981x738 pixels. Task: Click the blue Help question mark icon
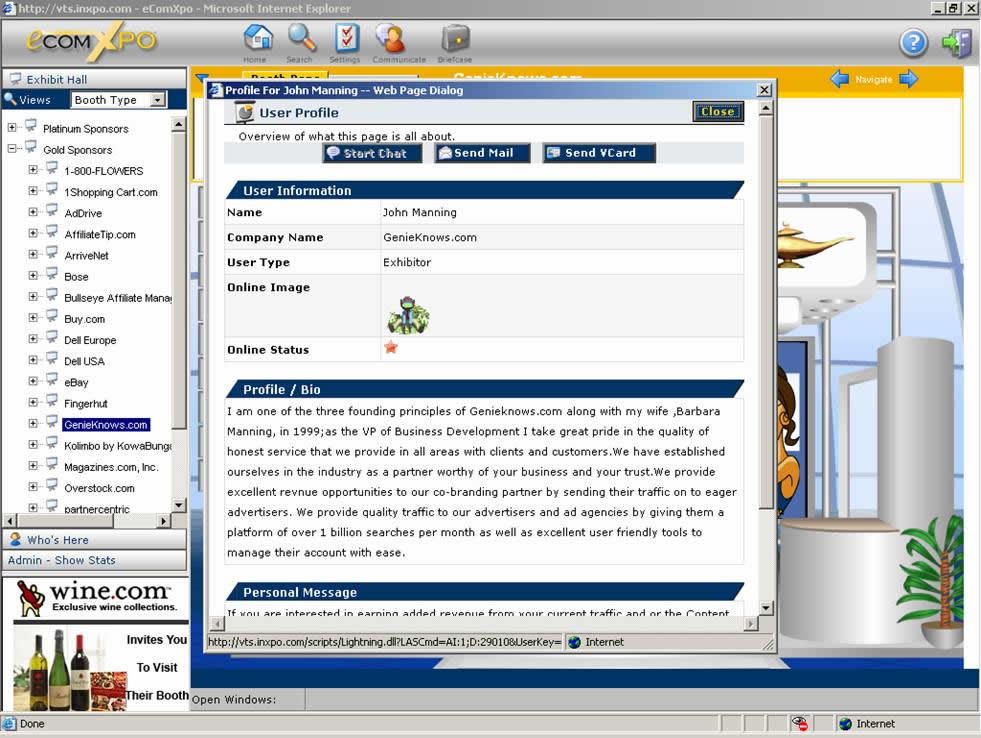(913, 43)
